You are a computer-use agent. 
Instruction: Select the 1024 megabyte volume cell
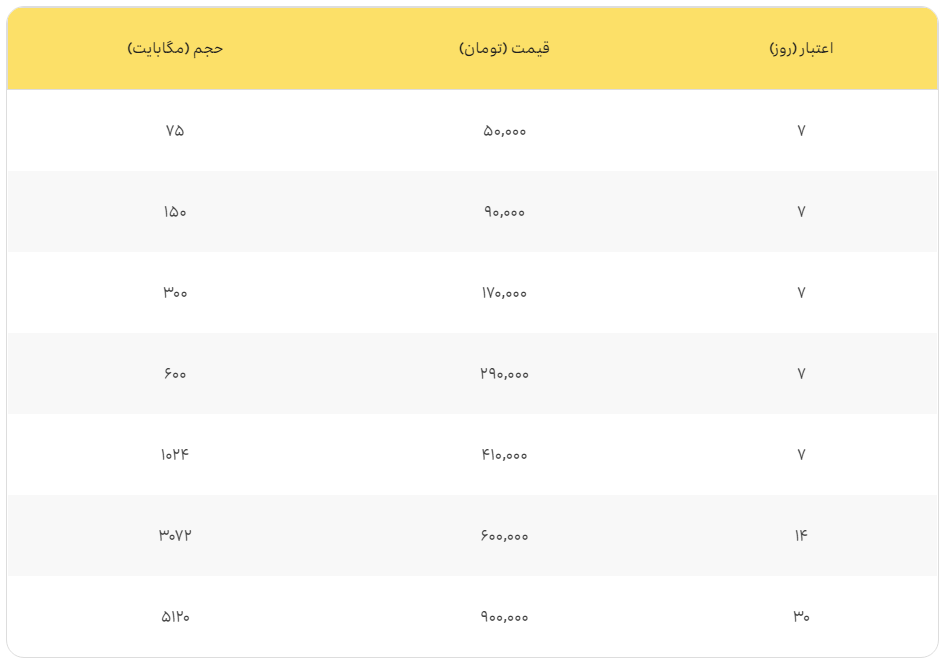point(175,454)
